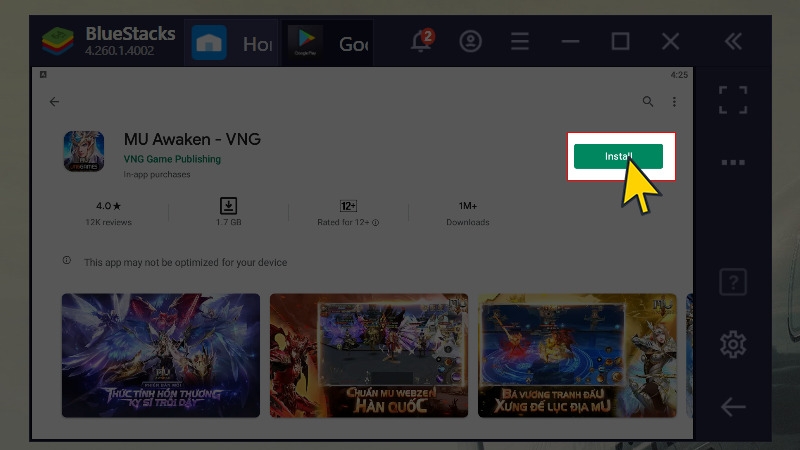Viewport: 800px width, 450px height.
Task: Click the In-app purchases label
Action: click(x=157, y=174)
